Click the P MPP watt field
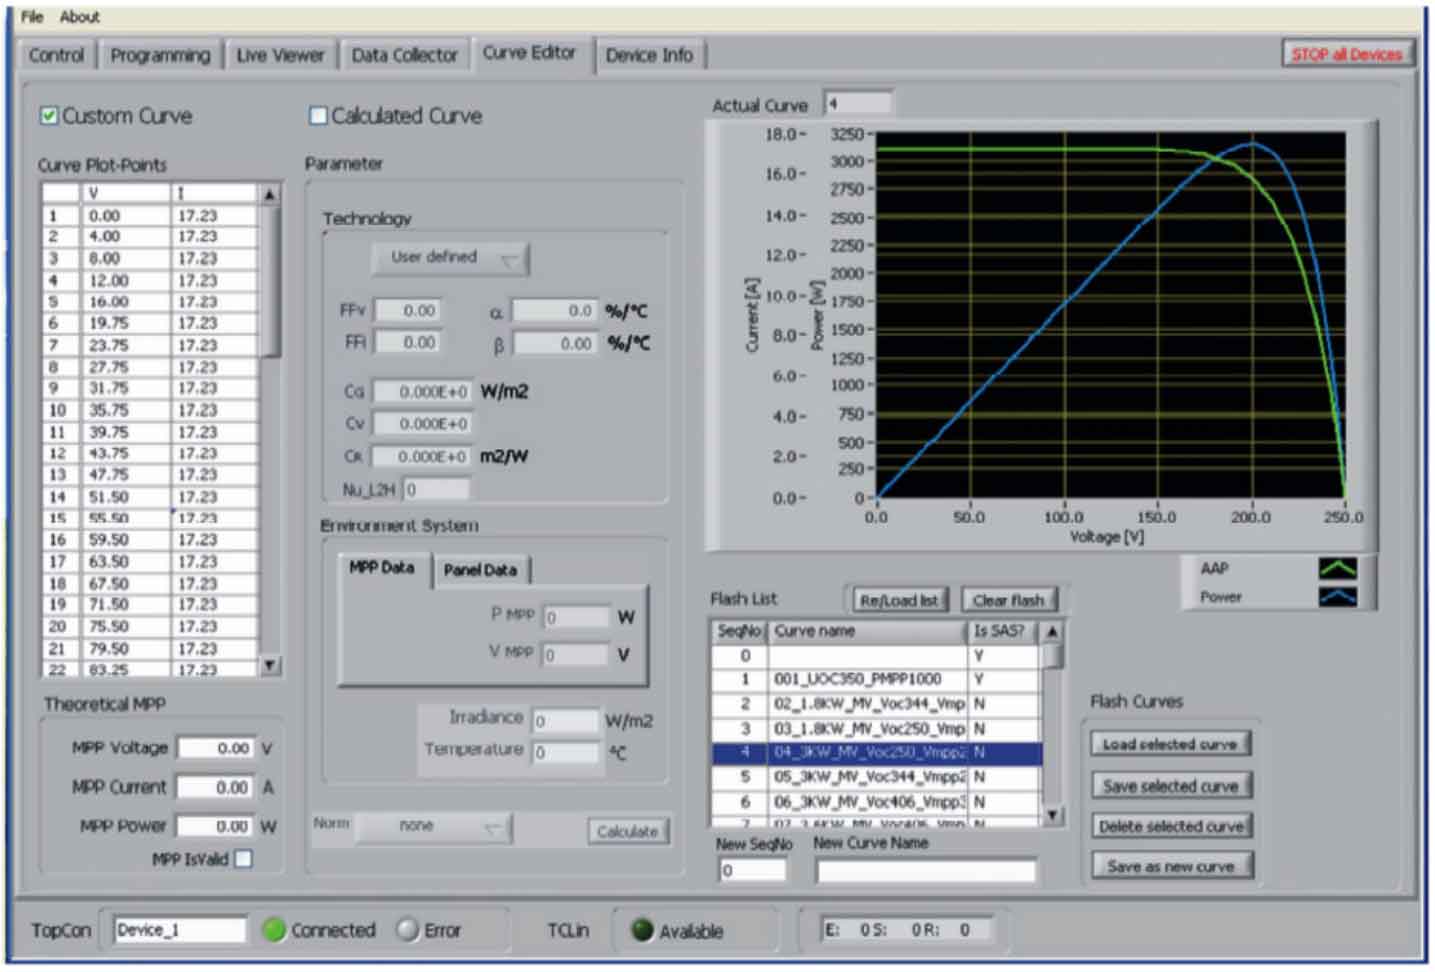 [577, 616]
